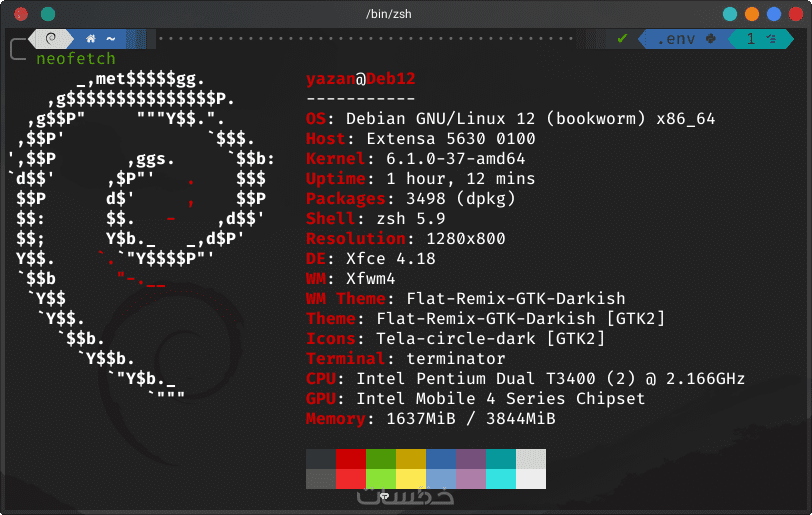
Task: Click the home icon in the prompt bar
Action: coord(91,38)
